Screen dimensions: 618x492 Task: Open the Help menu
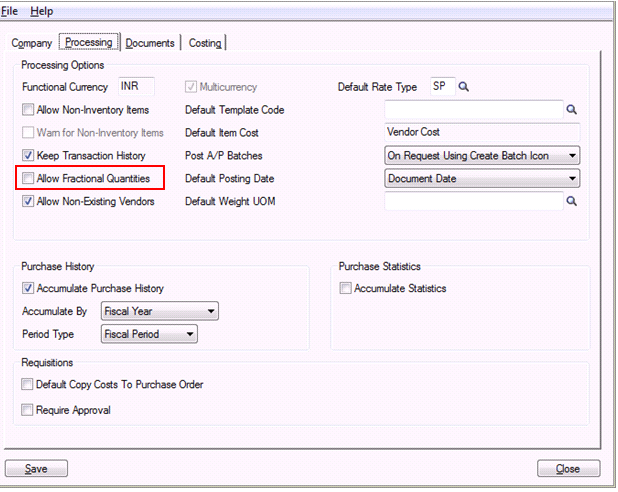41,11
